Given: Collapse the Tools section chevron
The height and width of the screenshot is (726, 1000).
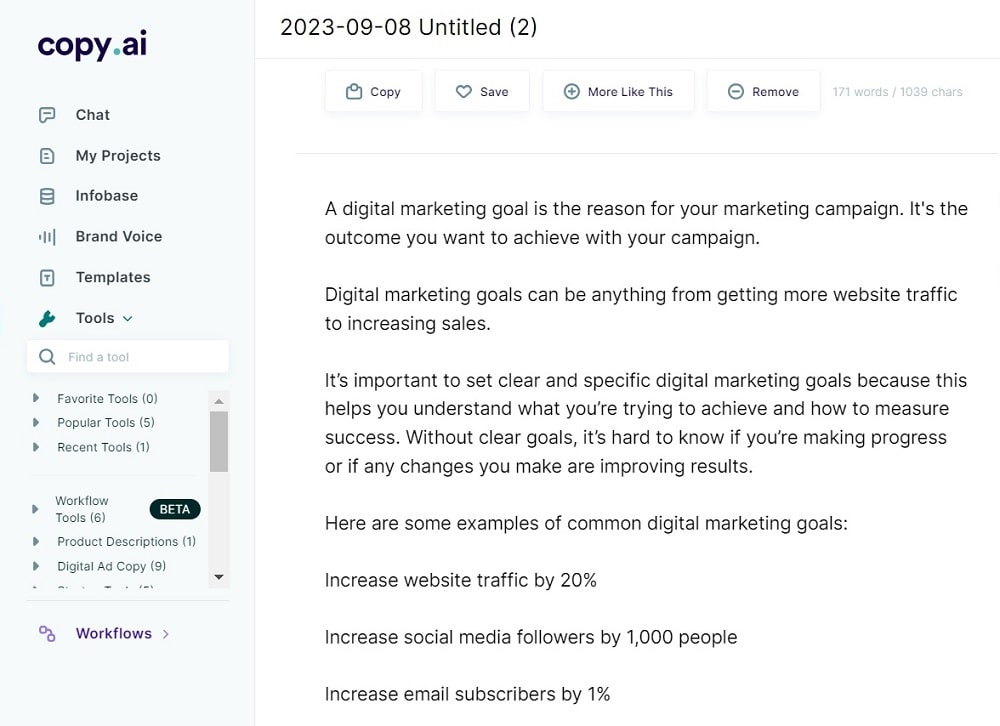Looking at the screenshot, I should click(x=128, y=318).
